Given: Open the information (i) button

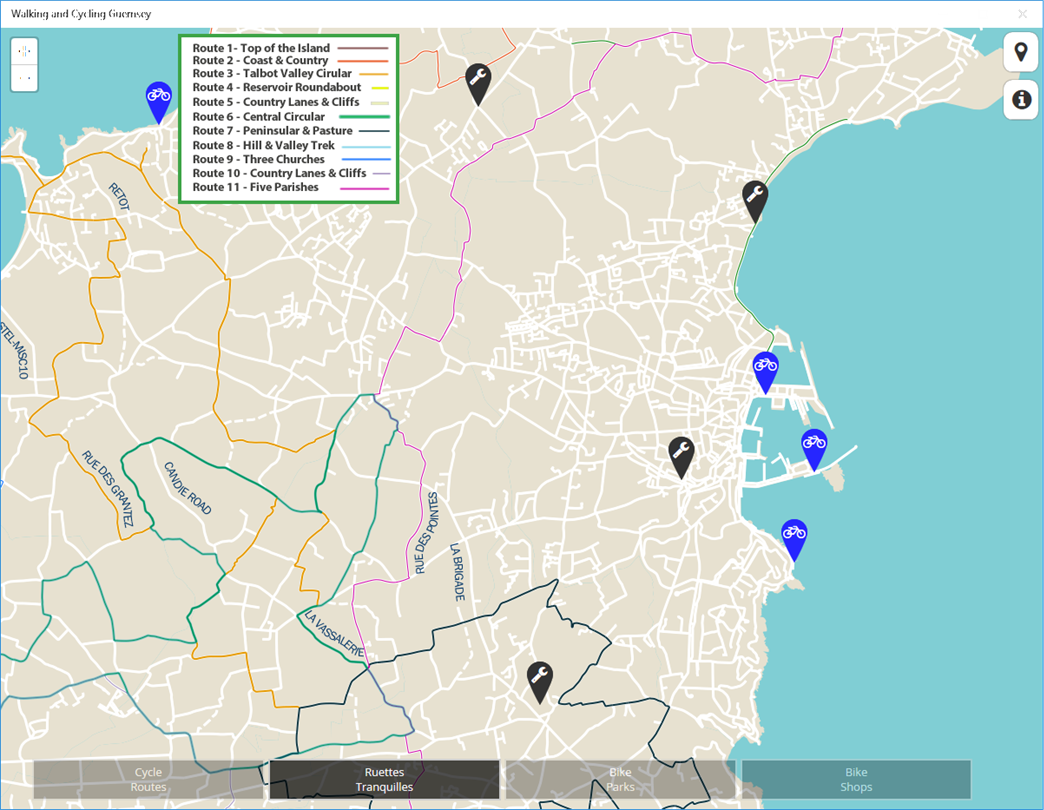Looking at the screenshot, I should tap(1021, 100).
